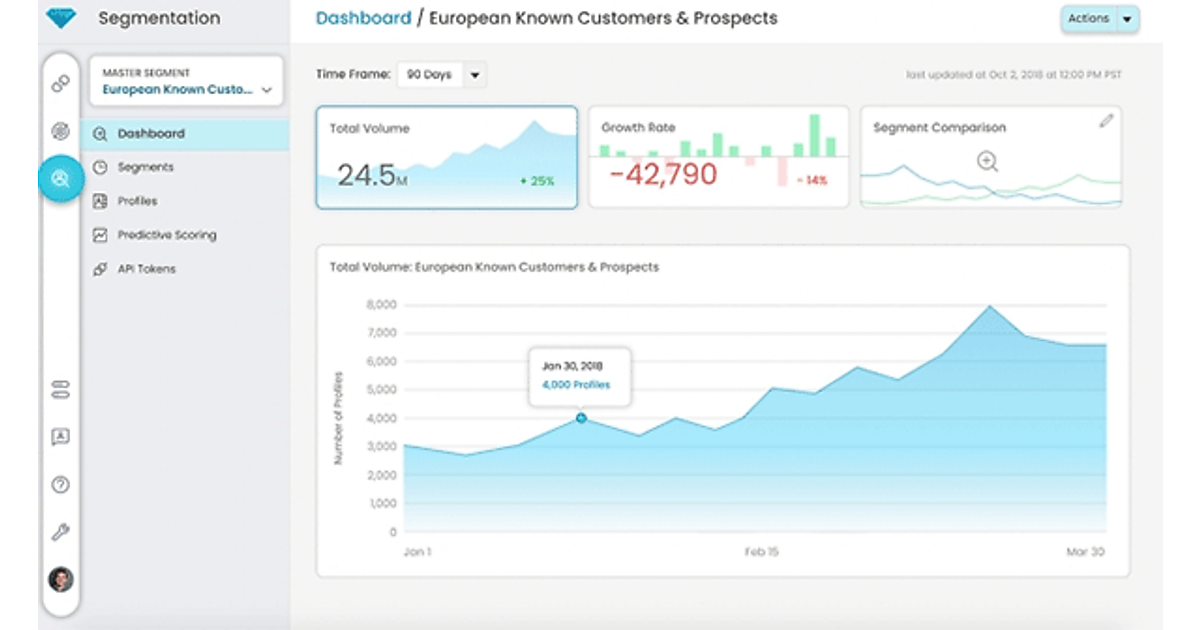
Task: Go to Segments in the side menu
Action: coord(145,167)
